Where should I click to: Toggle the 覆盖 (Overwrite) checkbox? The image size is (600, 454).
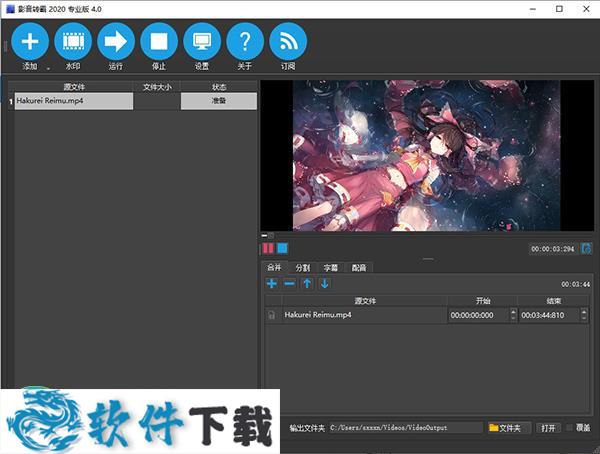point(570,427)
